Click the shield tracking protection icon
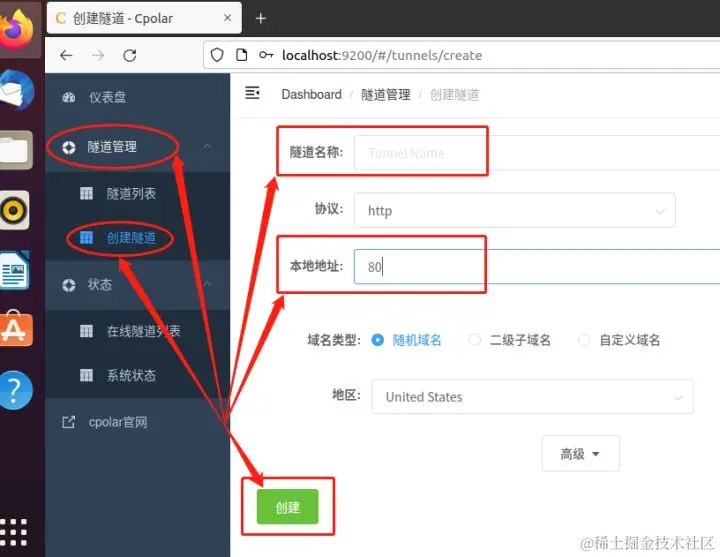The width and height of the screenshot is (720, 557). tap(217, 55)
